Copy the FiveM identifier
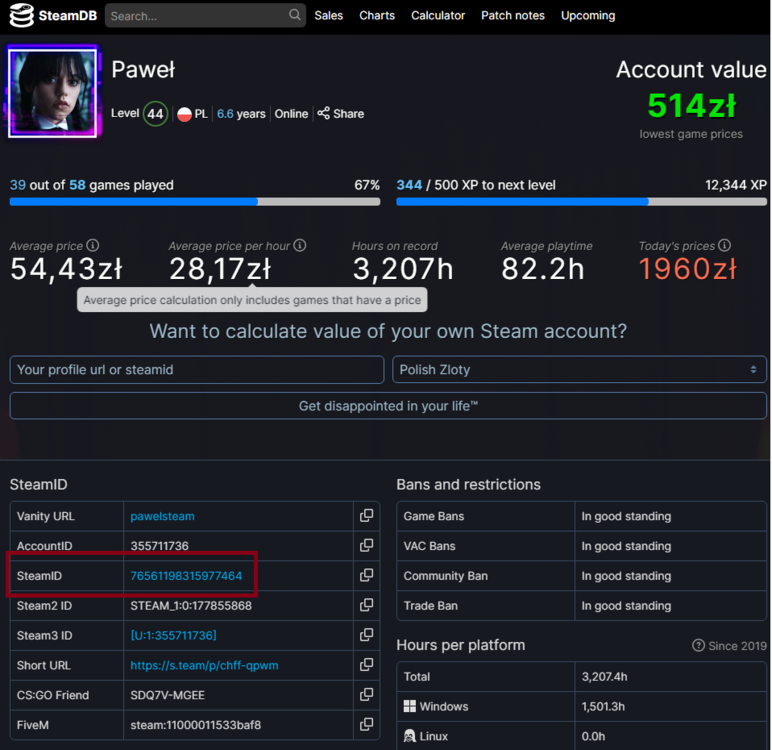Screen dimensions: 772x750 (x=366, y=724)
